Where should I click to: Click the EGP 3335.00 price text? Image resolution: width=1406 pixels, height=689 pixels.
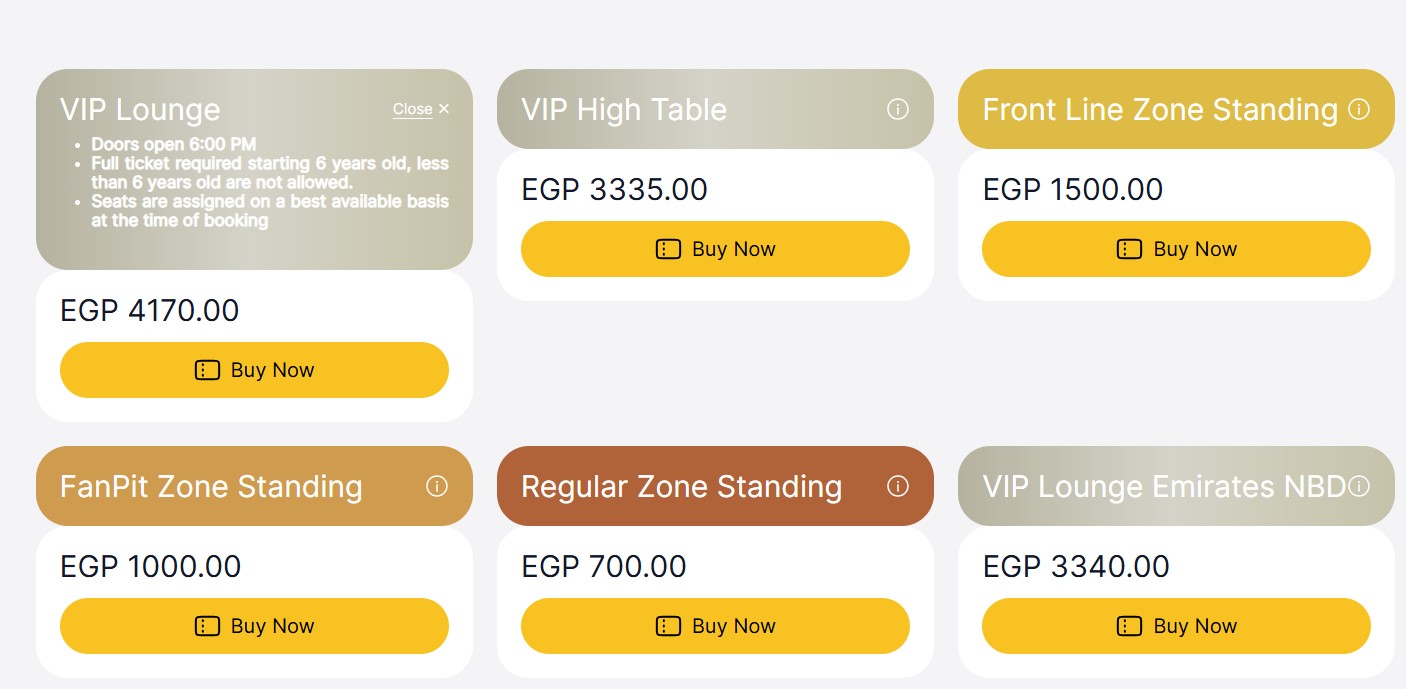[x=614, y=189]
